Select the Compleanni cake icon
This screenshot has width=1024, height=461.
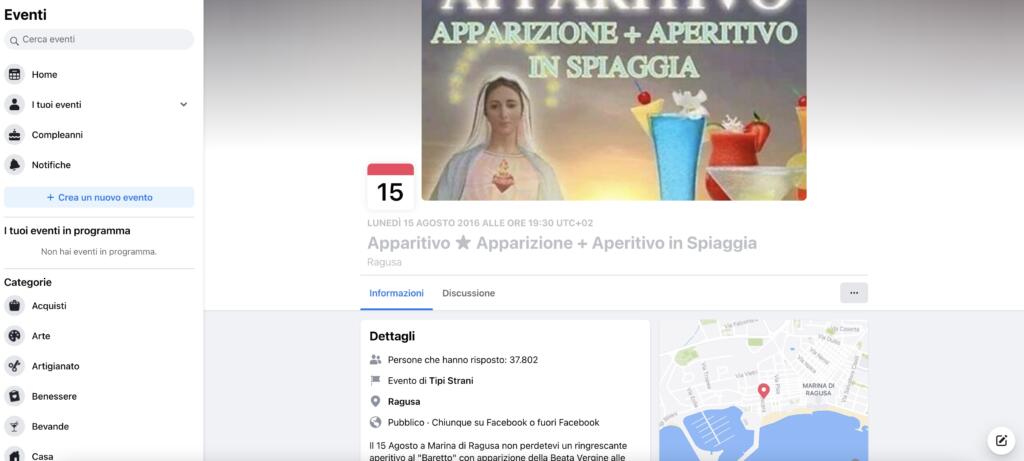click(14, 135)
